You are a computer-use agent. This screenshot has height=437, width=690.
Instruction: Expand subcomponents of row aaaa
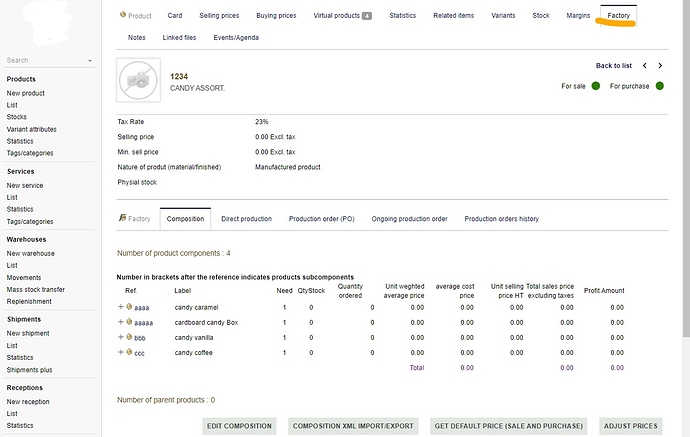coord(121,307)
